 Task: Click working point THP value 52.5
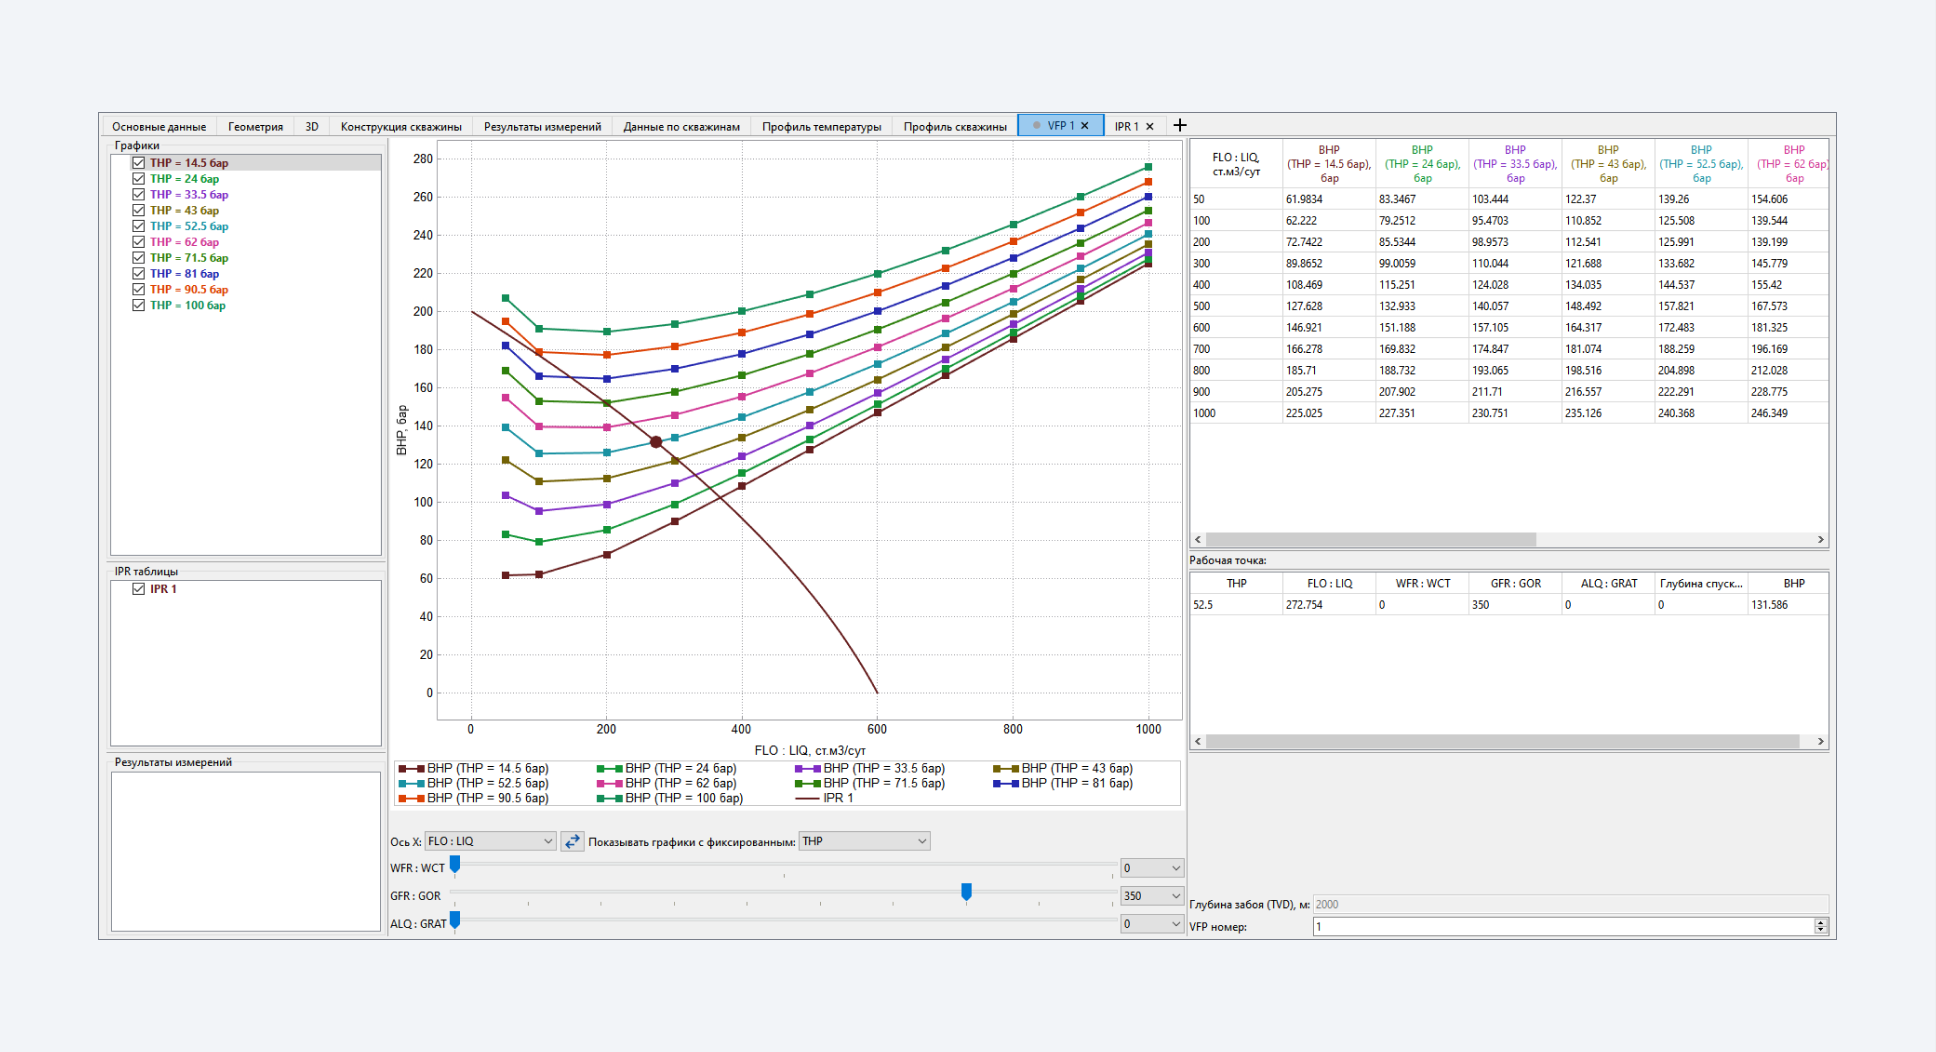[1236, 605]
